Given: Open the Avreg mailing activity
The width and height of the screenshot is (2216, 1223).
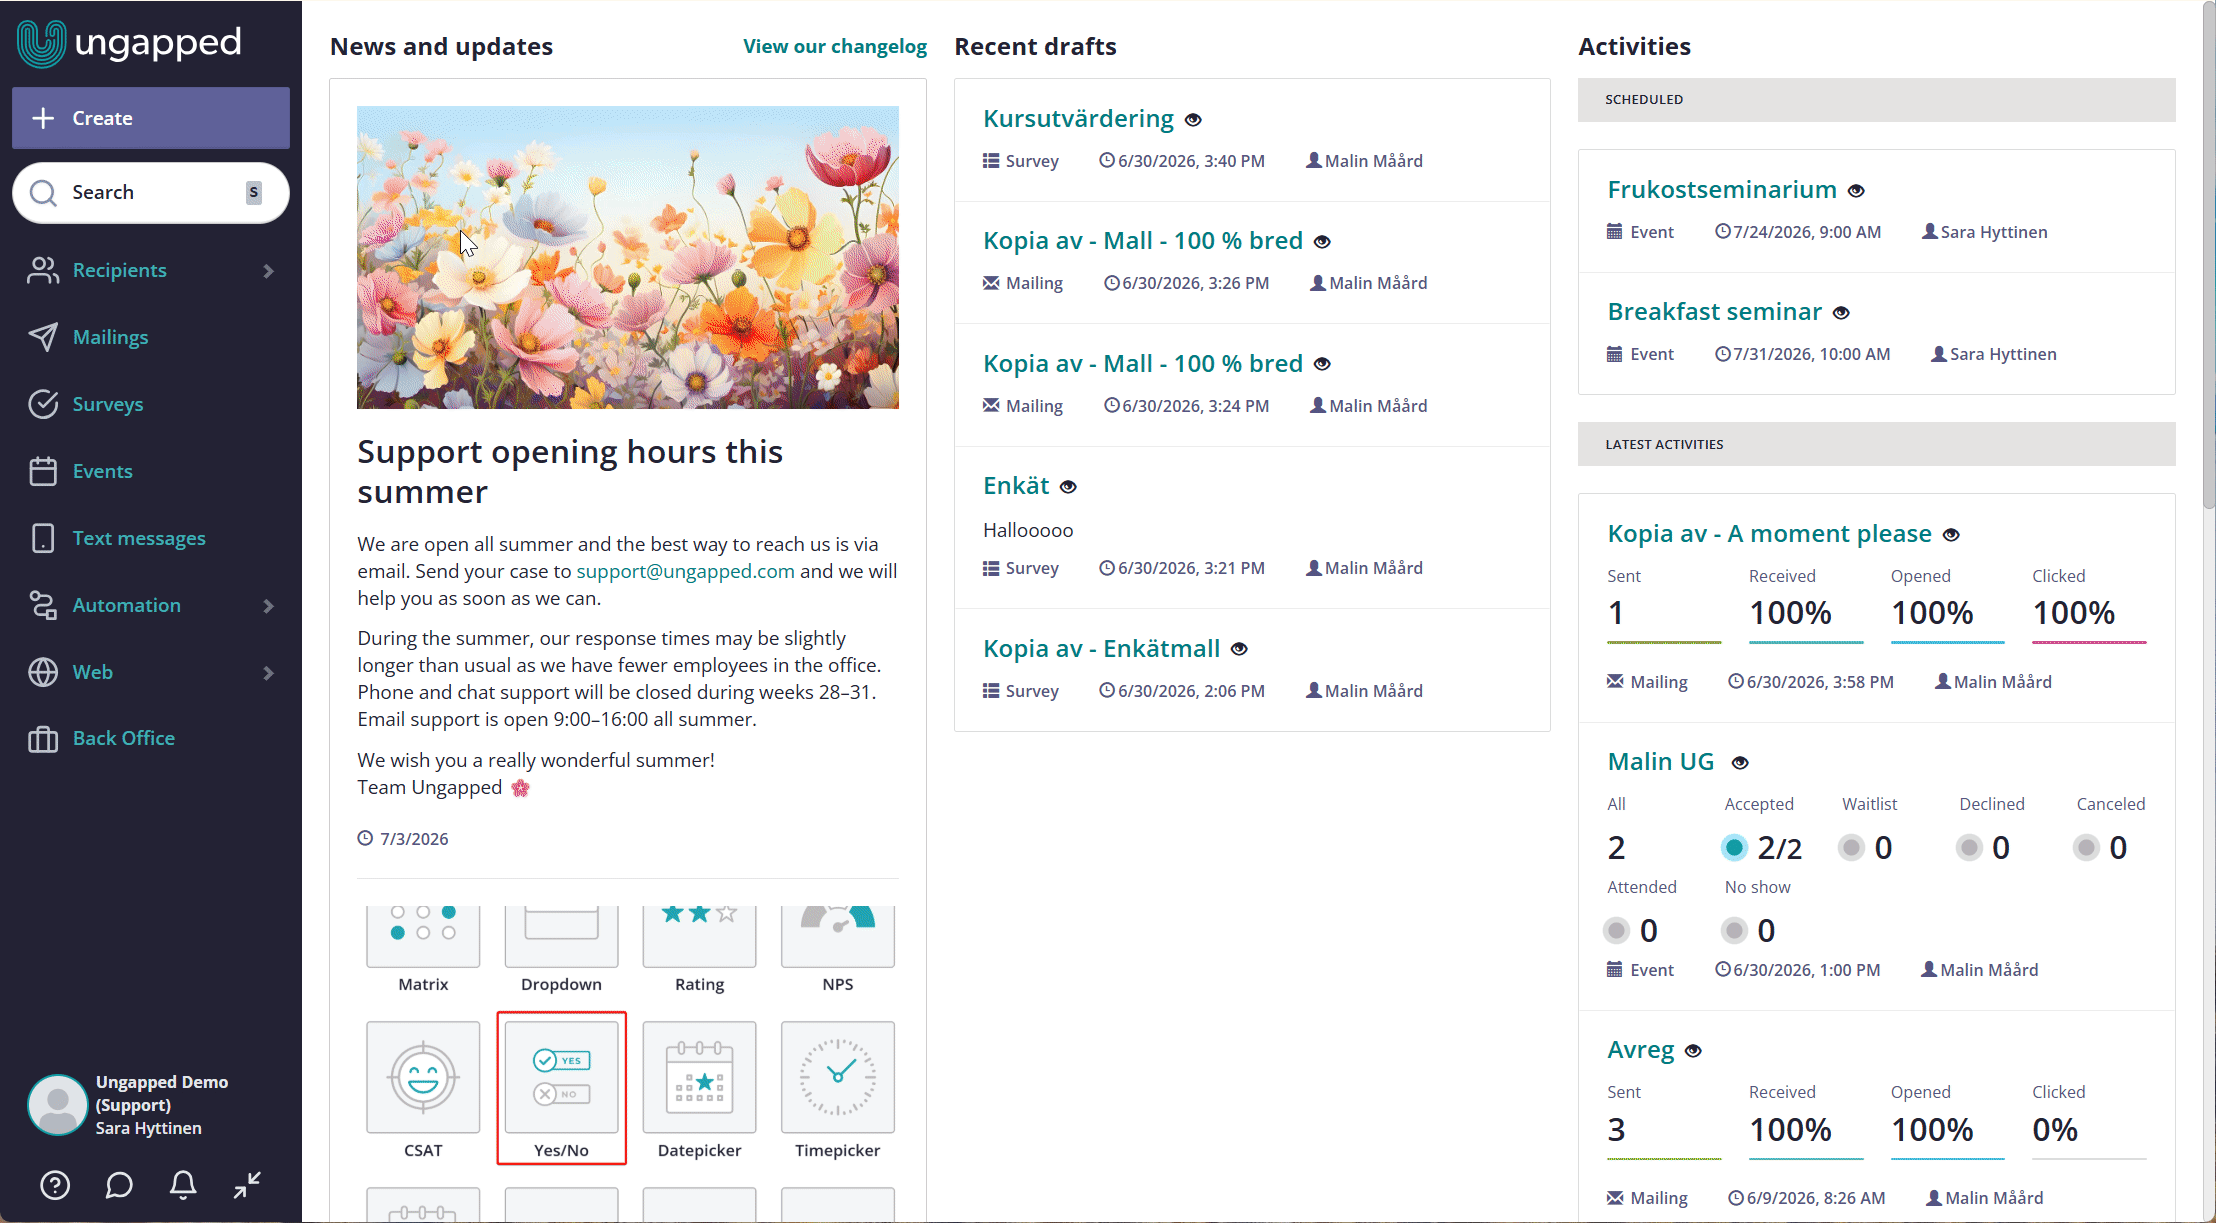Looking at the screenshot, I should pos(1641,1050).
